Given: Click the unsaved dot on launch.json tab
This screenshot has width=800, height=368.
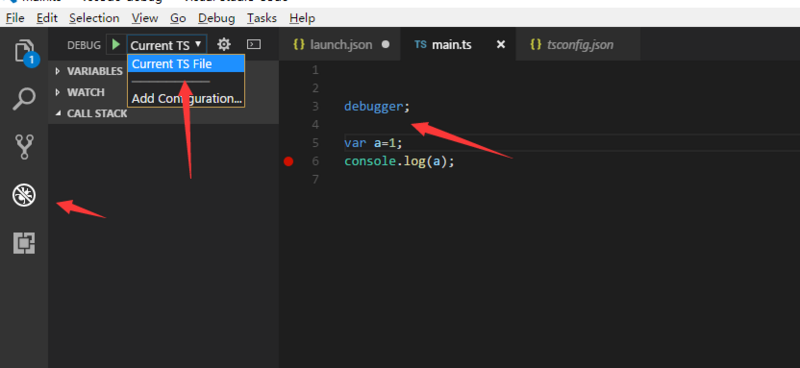Looking at the screenshot, I should (386, 44).
